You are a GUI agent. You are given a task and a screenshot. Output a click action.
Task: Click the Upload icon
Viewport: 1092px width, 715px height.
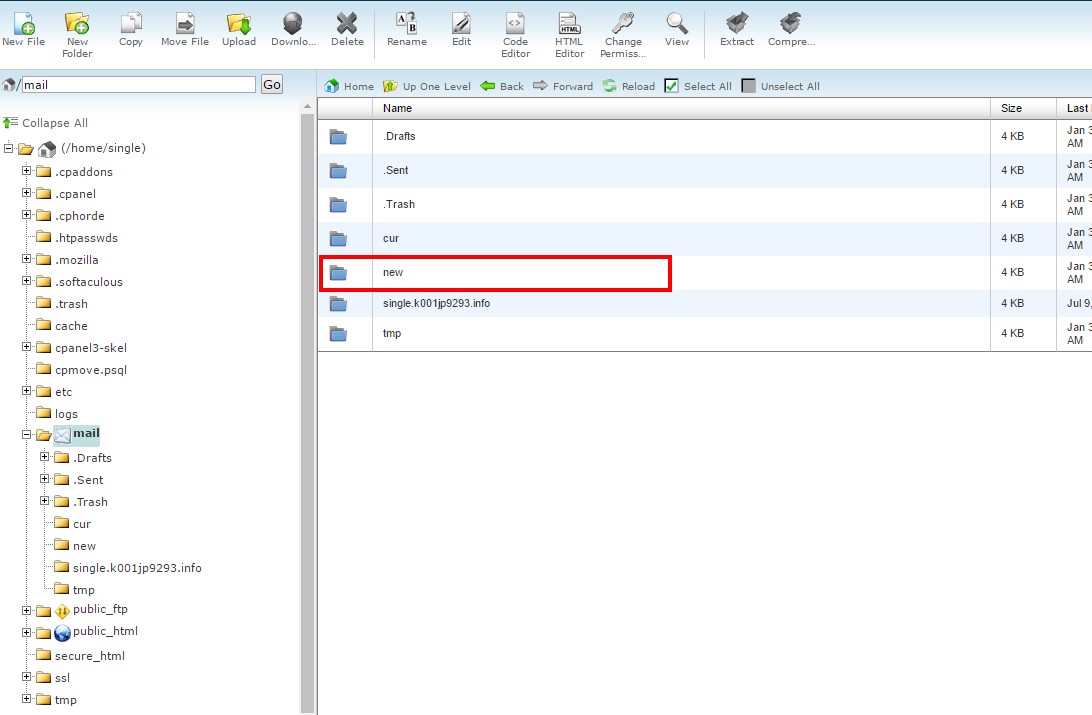pos(238,23)
